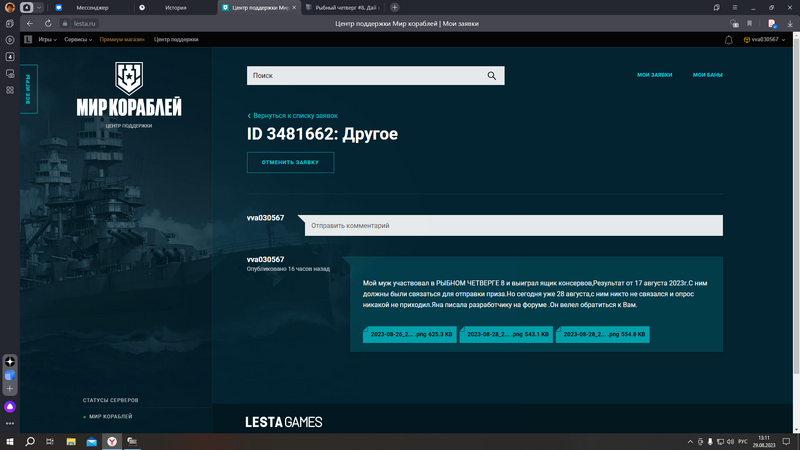
Task: Click the magnifier icon in the Поиск field
Action: point(491,76)
